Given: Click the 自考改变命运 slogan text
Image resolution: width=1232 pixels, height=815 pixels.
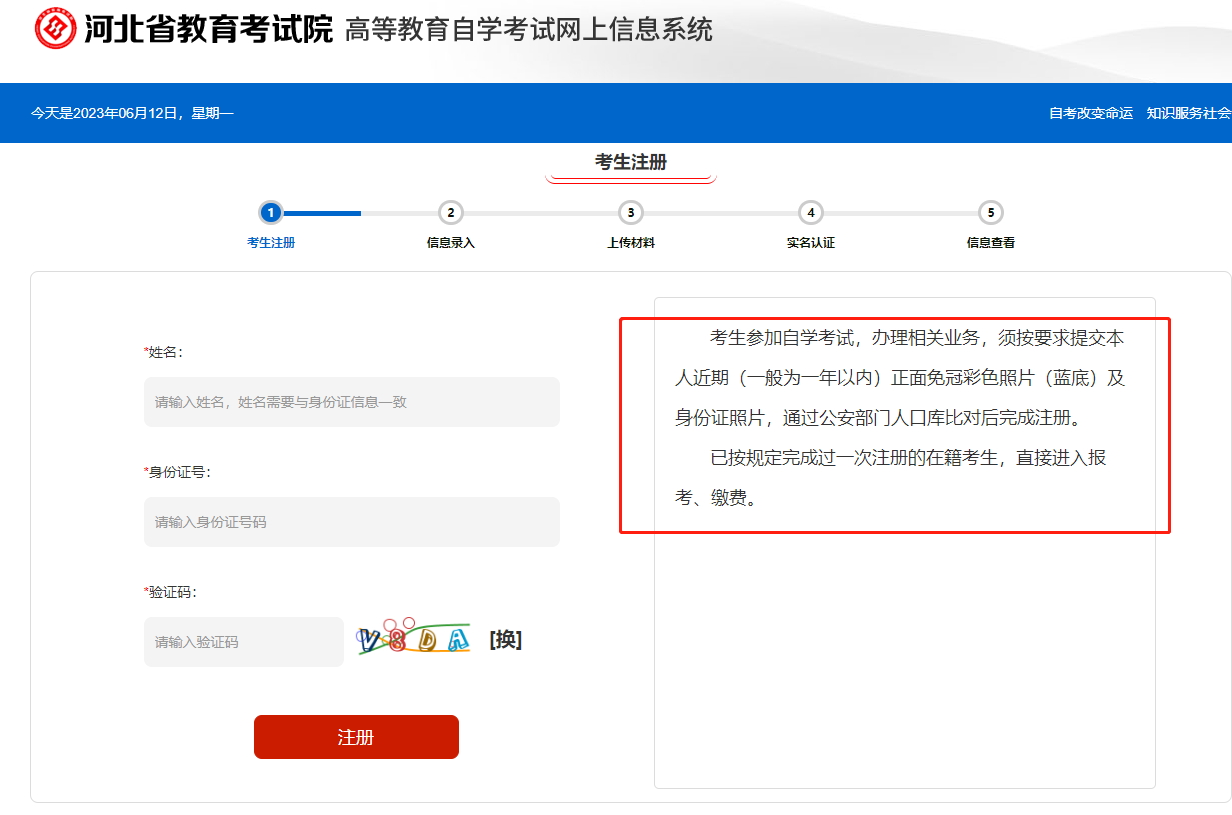Looking at the screenshot, I should point(1090,114).
